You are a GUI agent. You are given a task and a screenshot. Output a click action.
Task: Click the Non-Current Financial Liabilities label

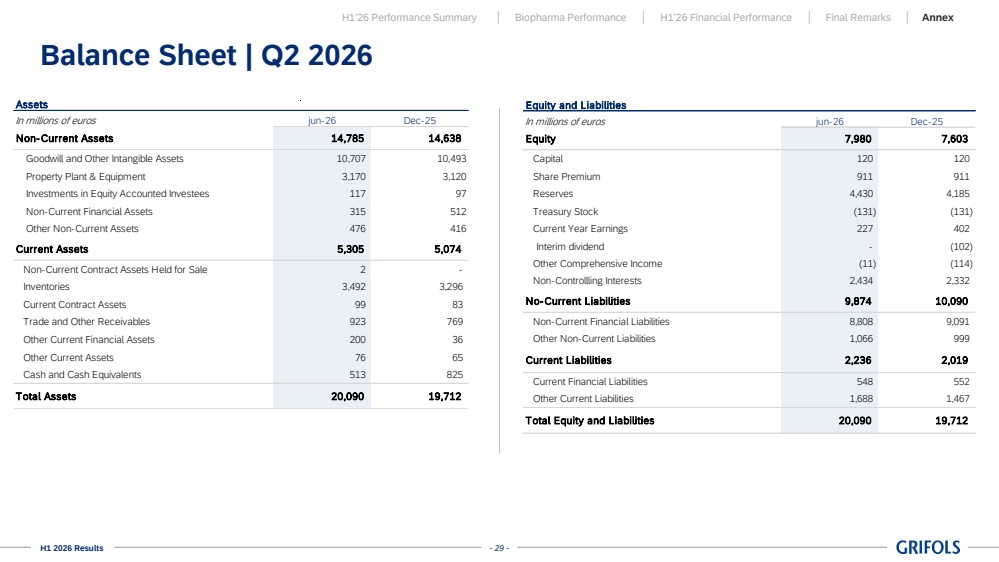(601, 322)
